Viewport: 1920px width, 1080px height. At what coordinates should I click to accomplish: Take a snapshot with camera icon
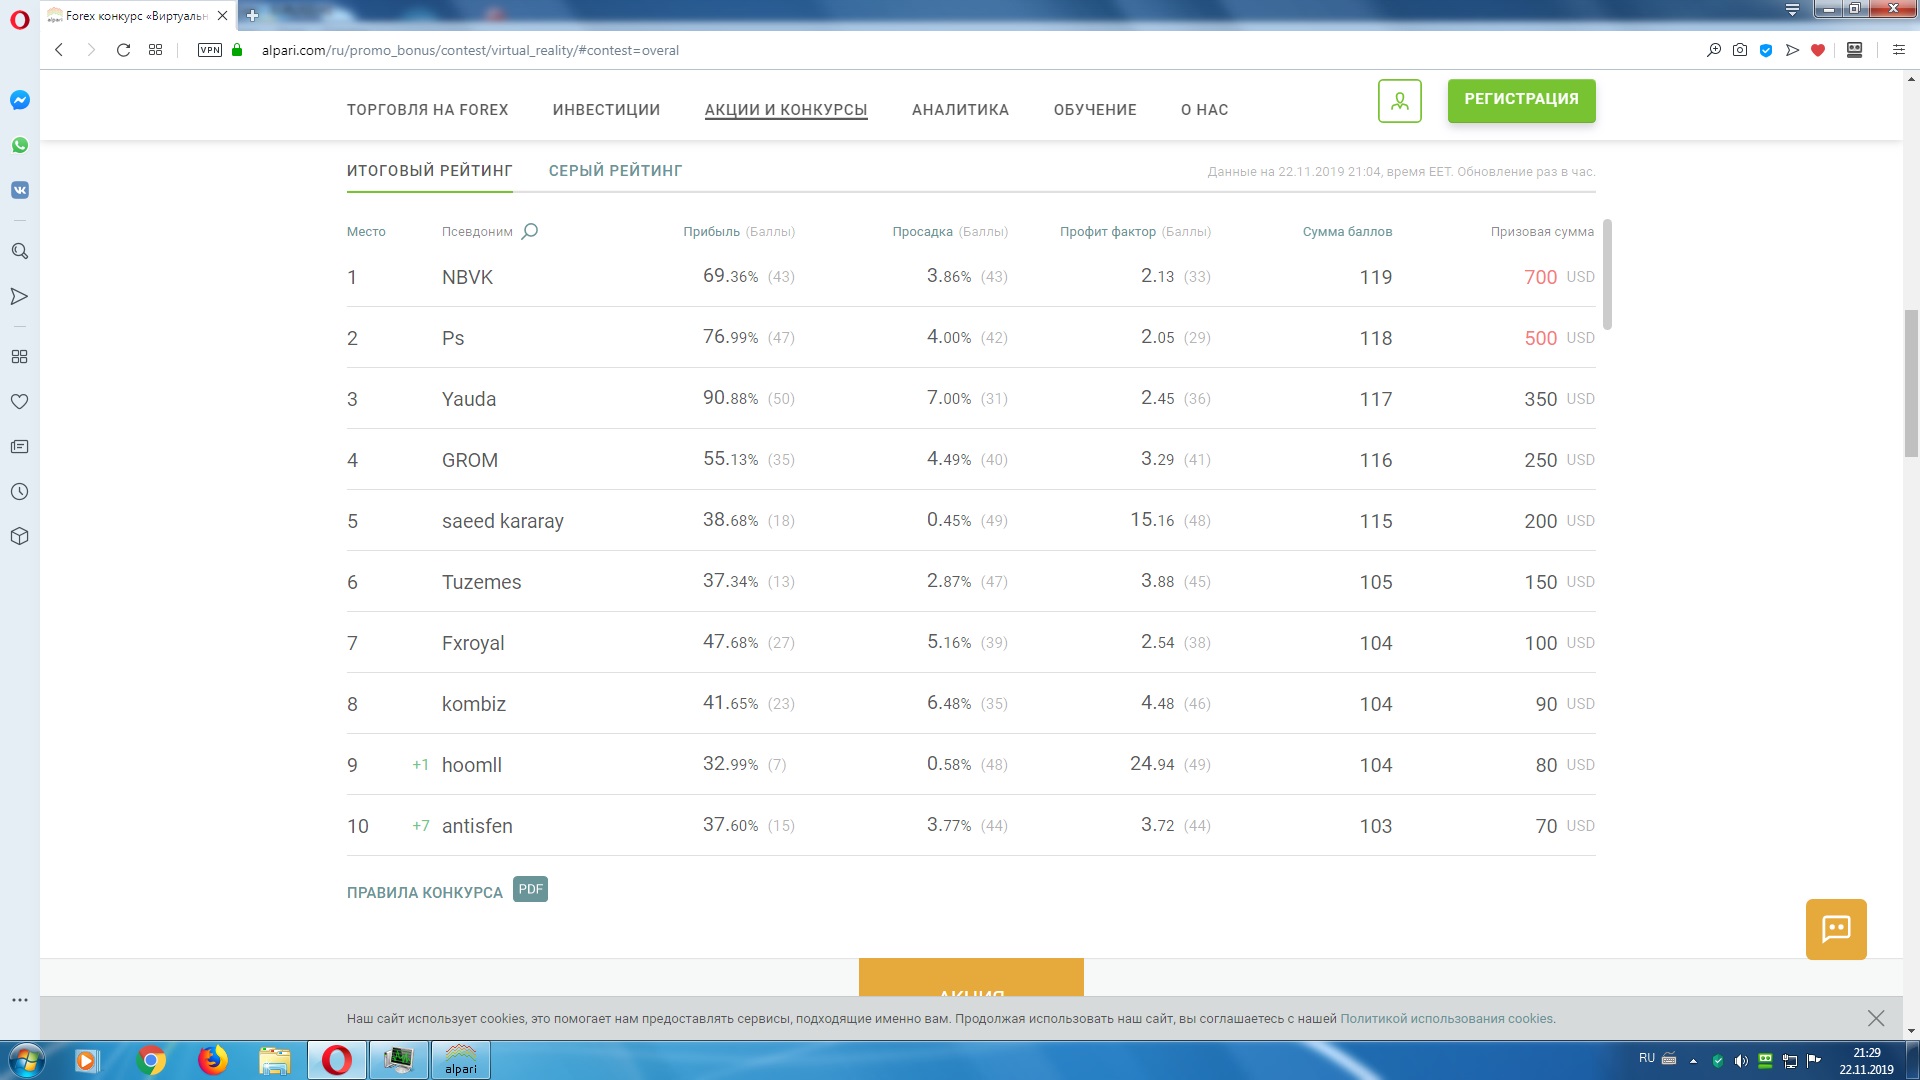(x=1740, y=50)
